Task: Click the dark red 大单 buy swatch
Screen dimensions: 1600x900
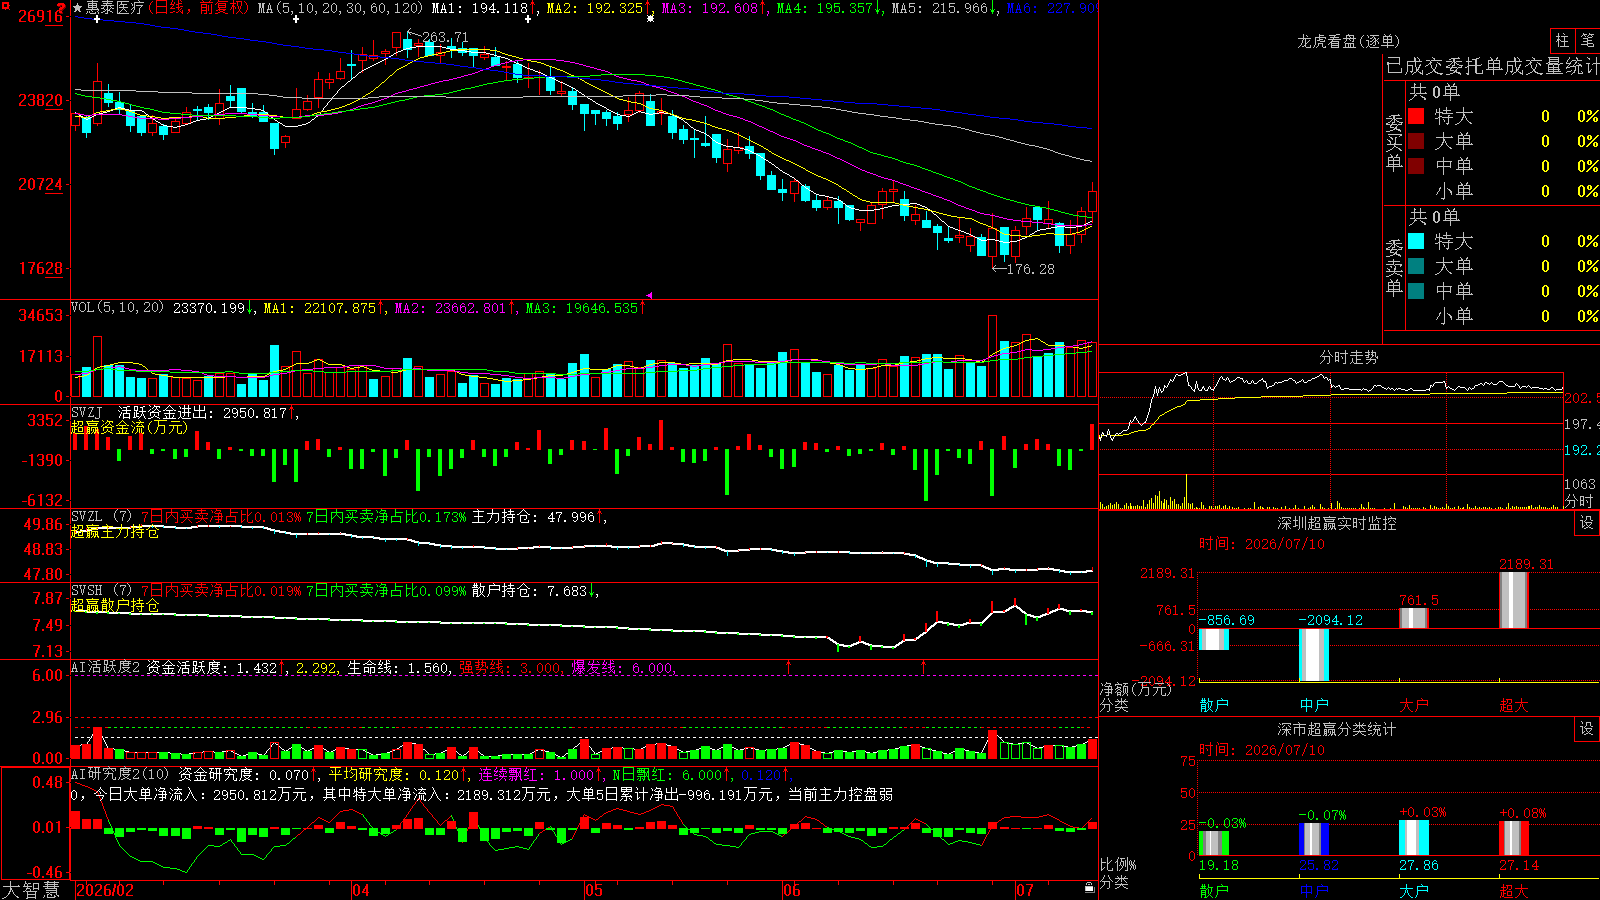Action: 1416,141
